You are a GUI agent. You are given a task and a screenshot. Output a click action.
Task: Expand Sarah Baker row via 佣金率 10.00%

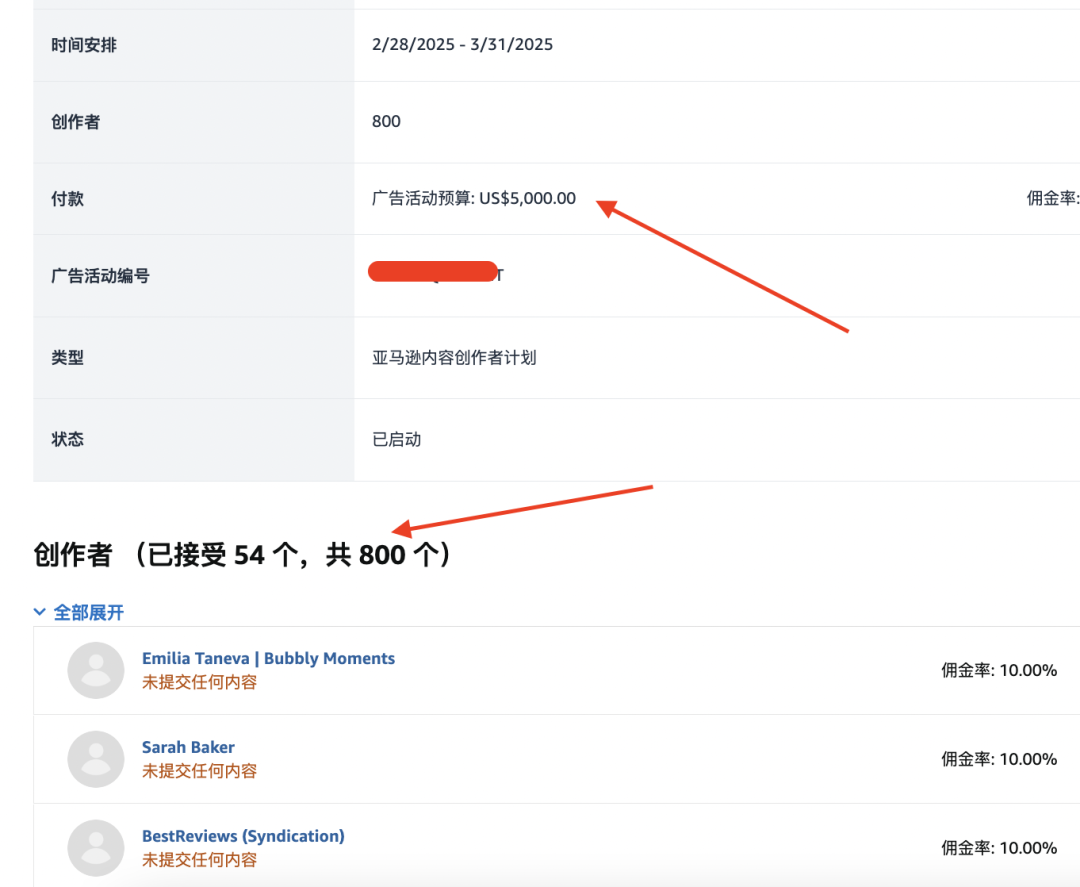[999, 760]
